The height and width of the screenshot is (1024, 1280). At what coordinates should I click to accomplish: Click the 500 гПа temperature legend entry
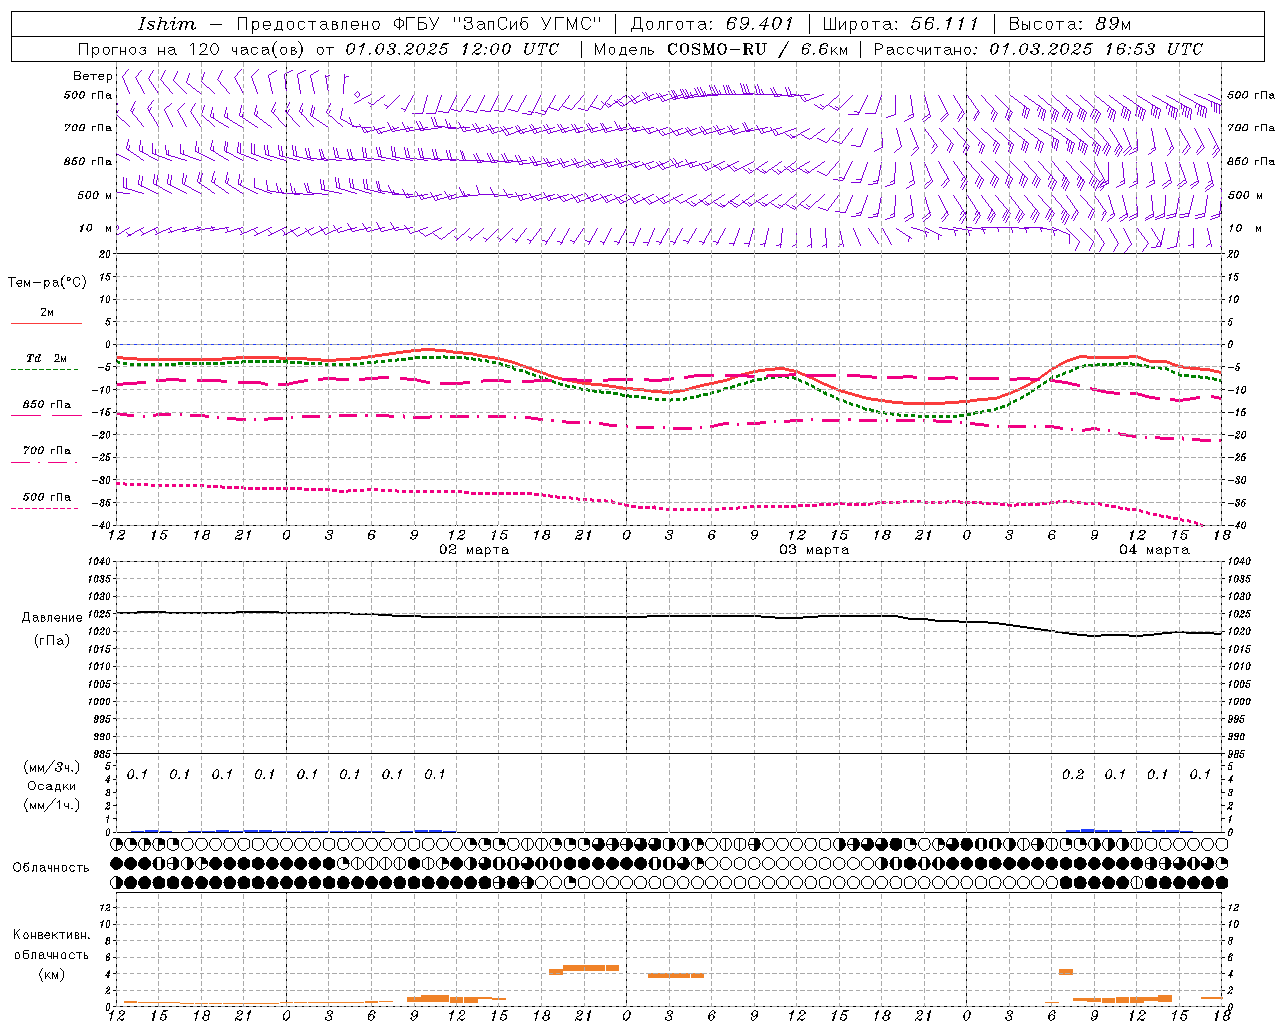tap(47, 497)
